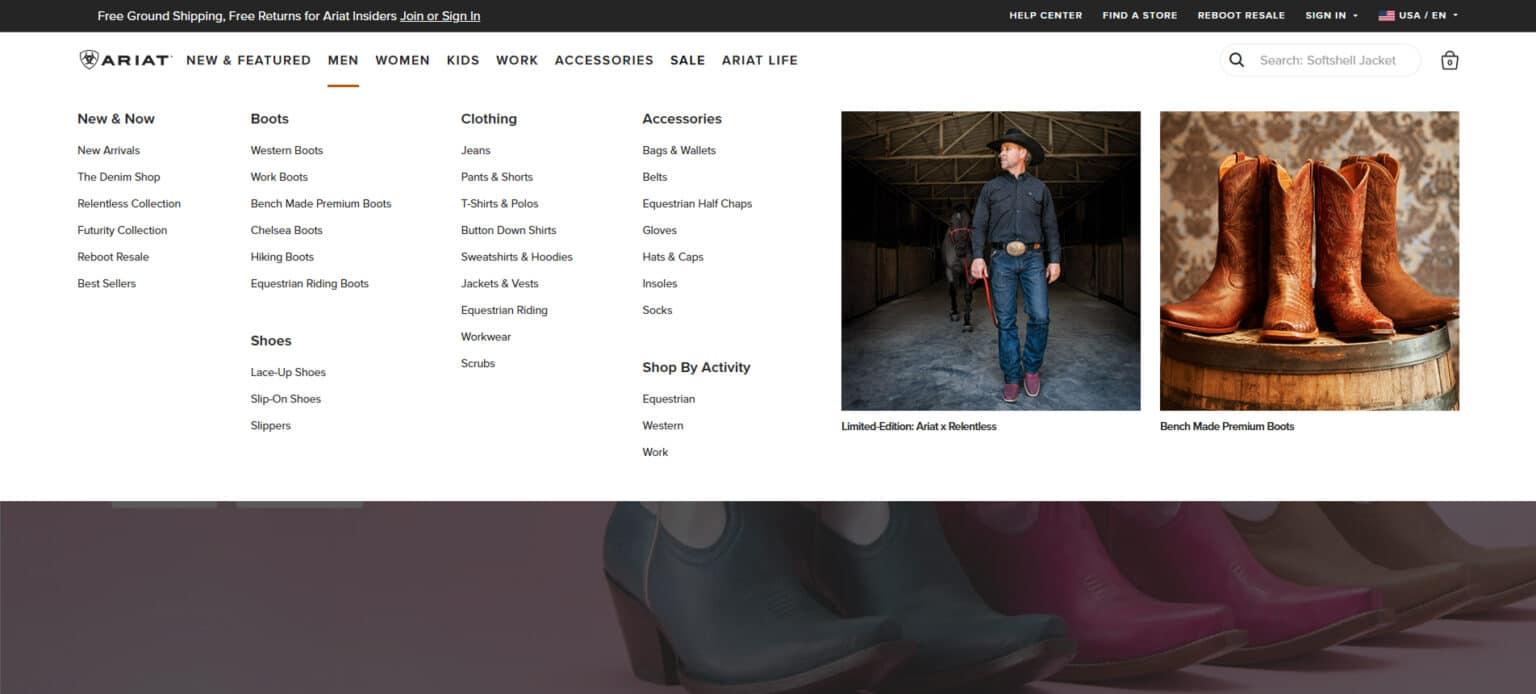This screenshot has height=694, width=1536.
Task: Open Equestrian Riding clothing
Action: (504, 310)
